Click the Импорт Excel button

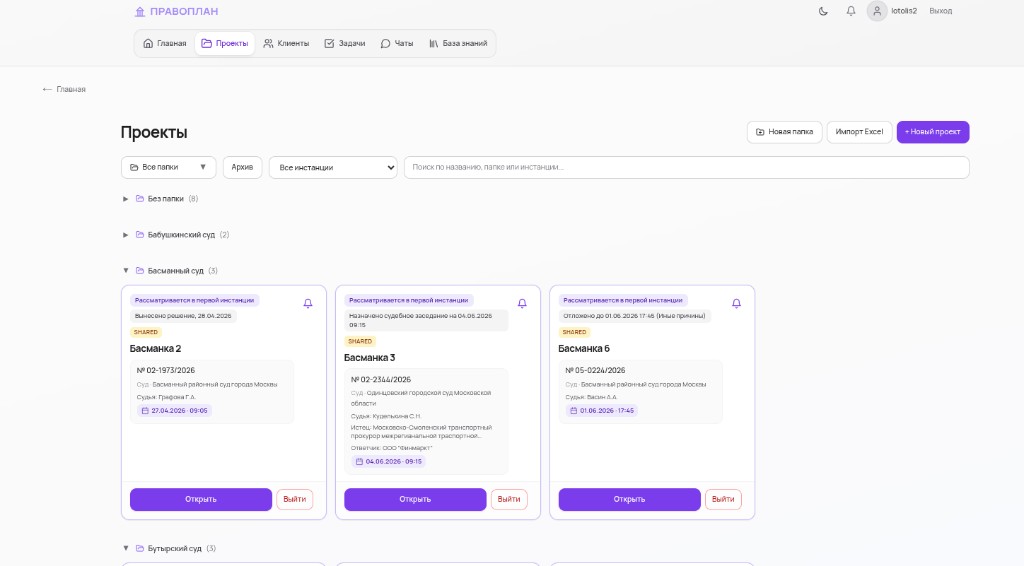tap(859, 132)
